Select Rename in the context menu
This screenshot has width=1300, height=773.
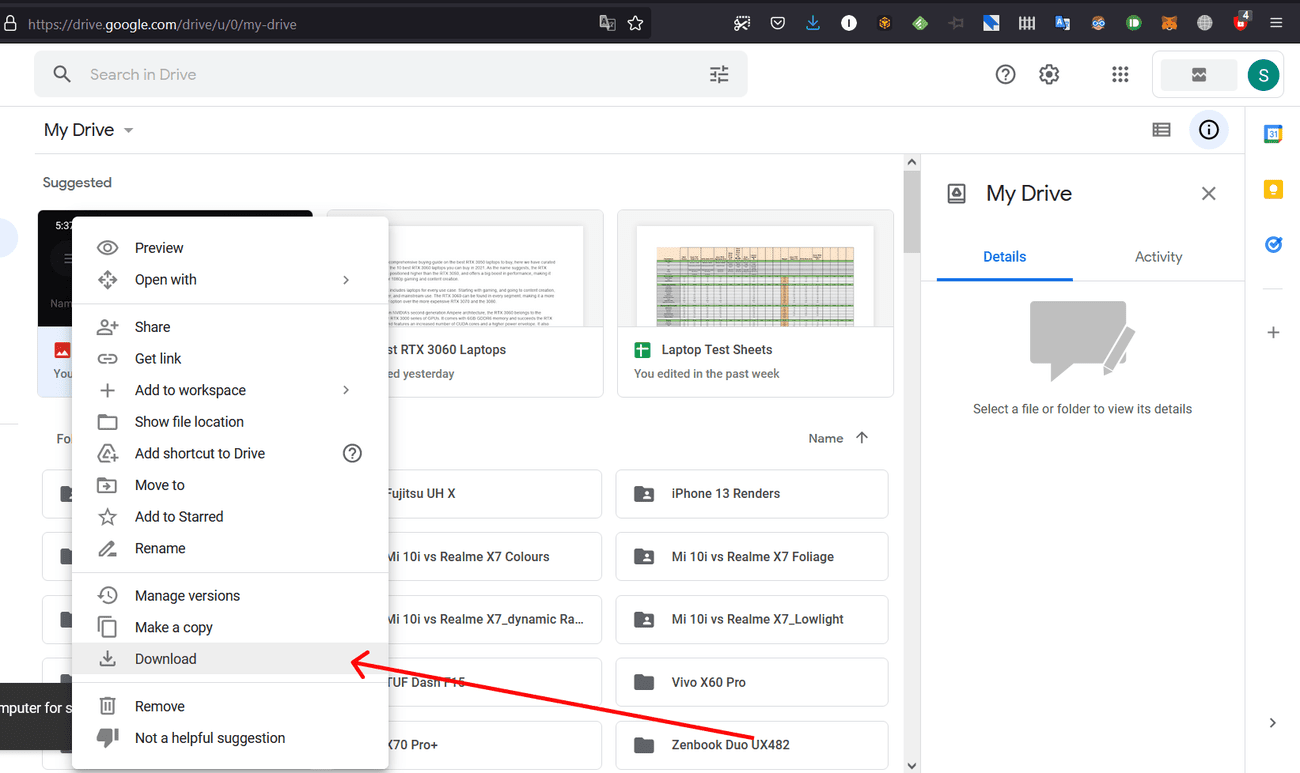[x=160, y=548]
